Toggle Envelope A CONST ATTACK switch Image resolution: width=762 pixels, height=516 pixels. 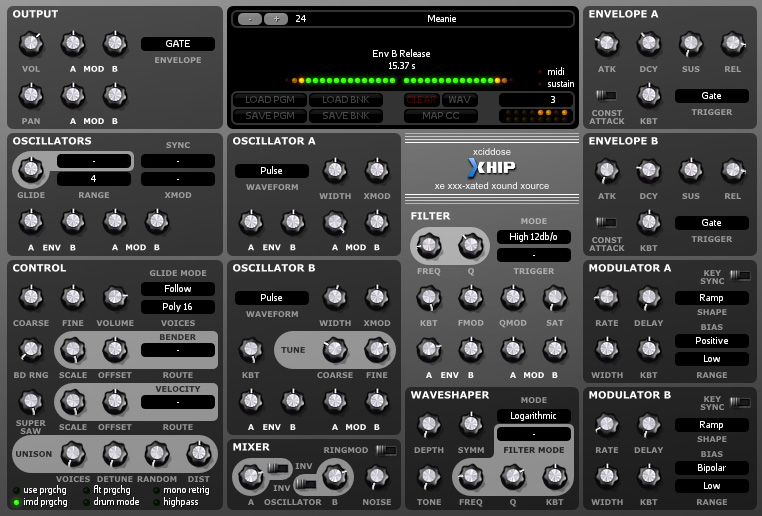coord(606,95)
